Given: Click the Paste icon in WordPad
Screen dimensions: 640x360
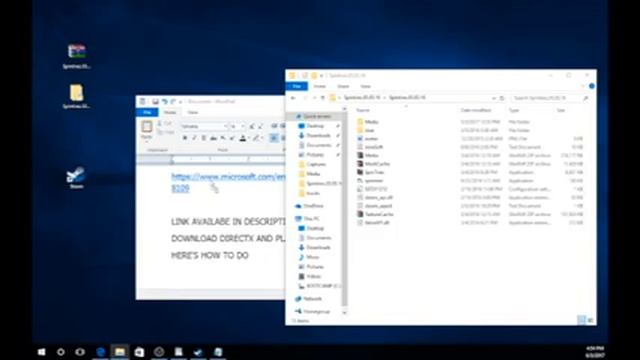Looking at the screenshot, I should [x=147, y=127].
